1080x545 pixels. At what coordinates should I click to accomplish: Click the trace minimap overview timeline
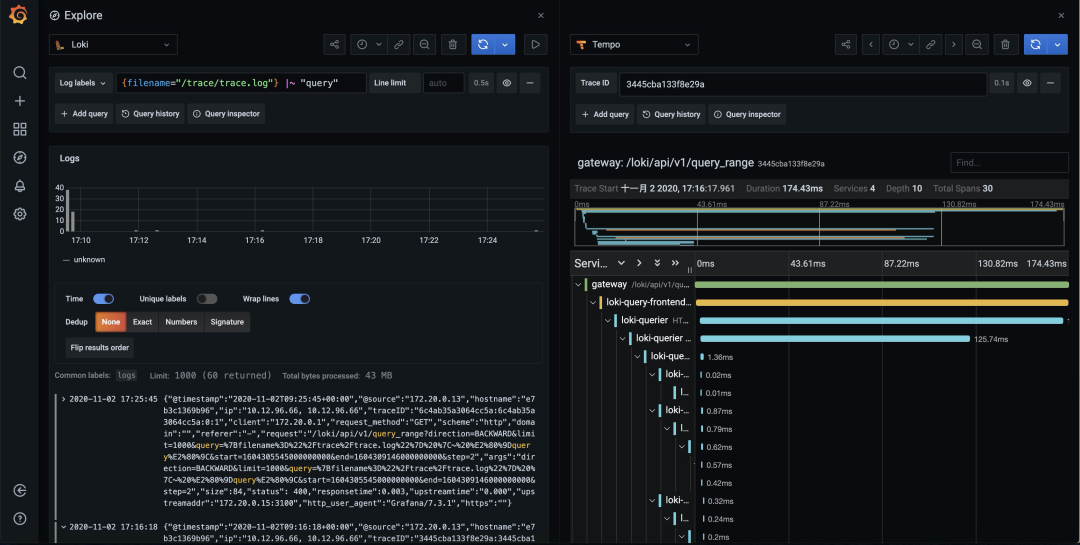(819, 227)
